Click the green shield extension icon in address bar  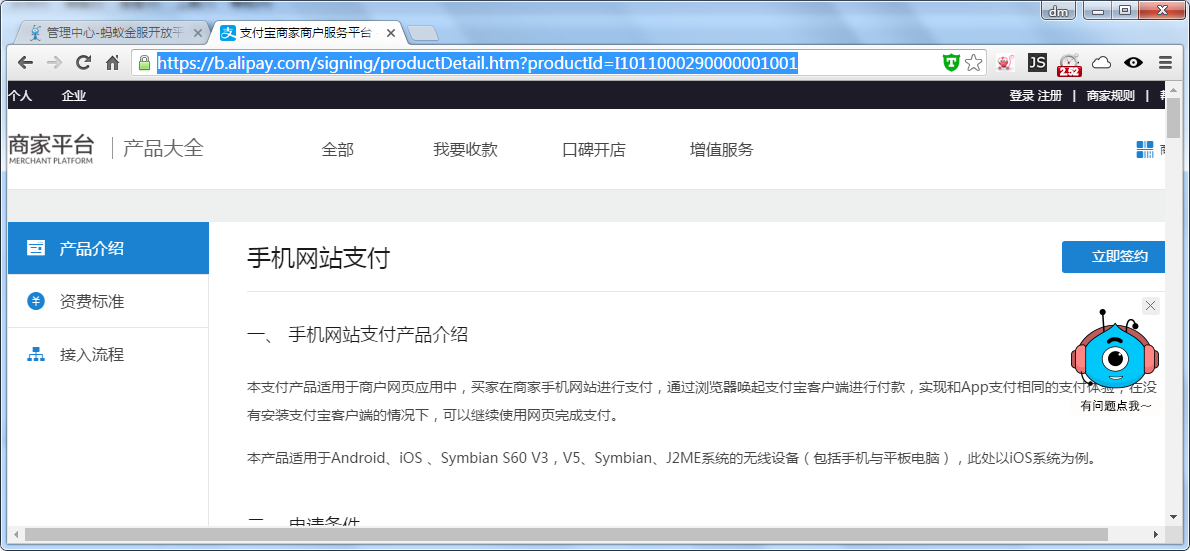click(951, 63)
